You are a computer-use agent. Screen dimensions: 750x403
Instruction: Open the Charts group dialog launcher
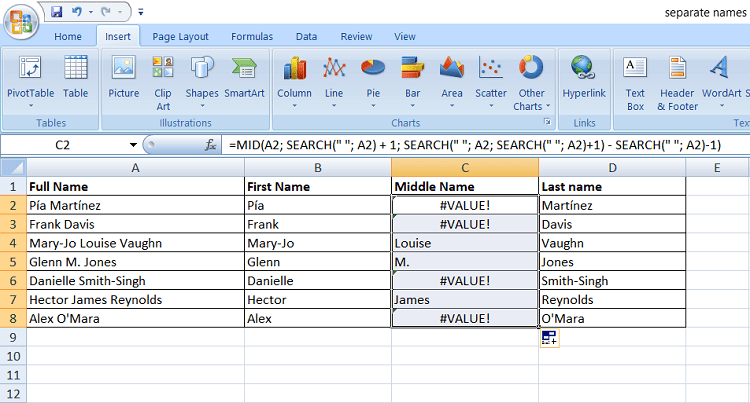click(x=547, y=123)
